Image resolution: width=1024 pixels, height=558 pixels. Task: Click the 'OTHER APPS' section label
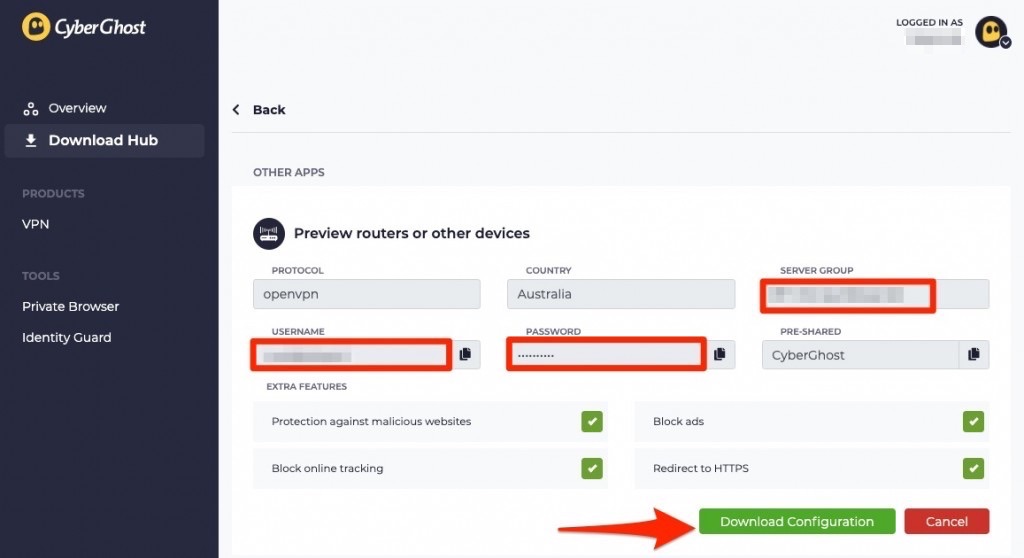coord(289,172)
